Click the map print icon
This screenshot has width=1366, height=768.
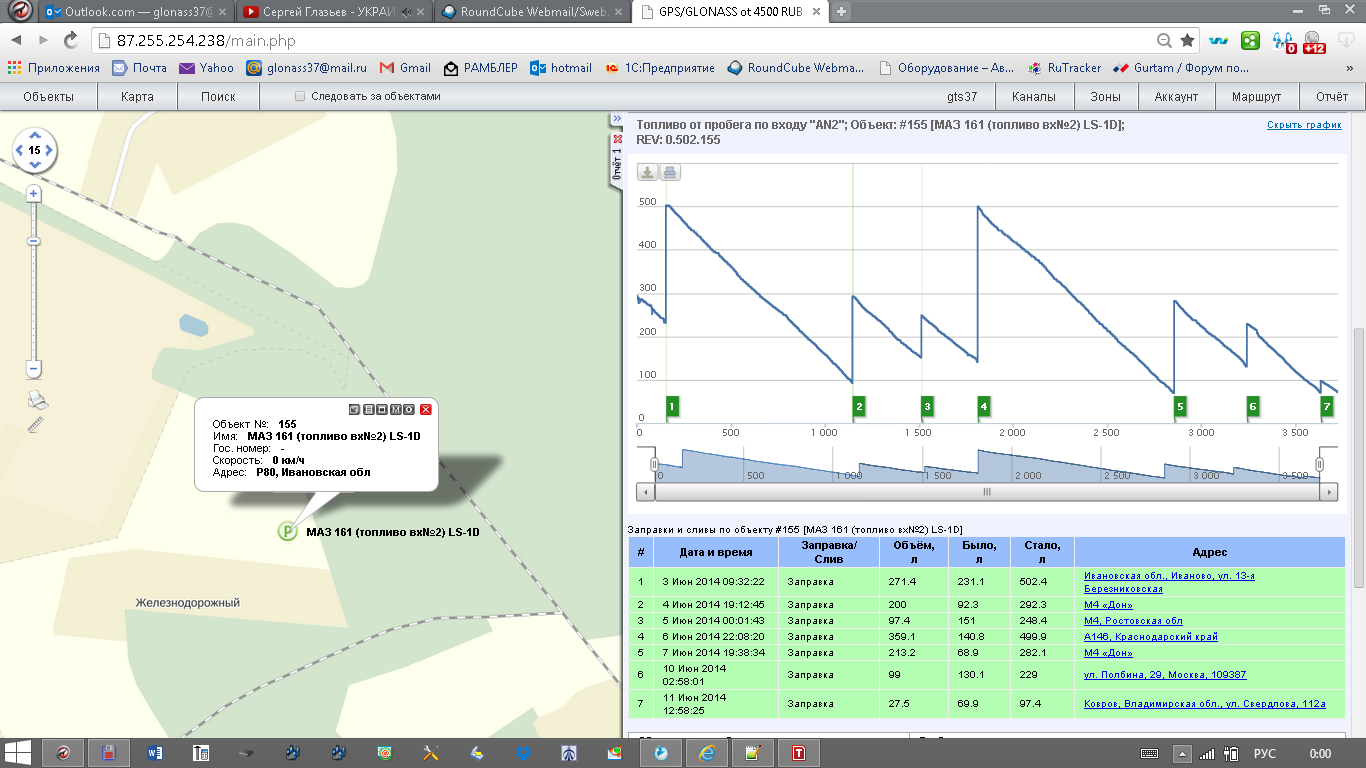coord(37,401)
